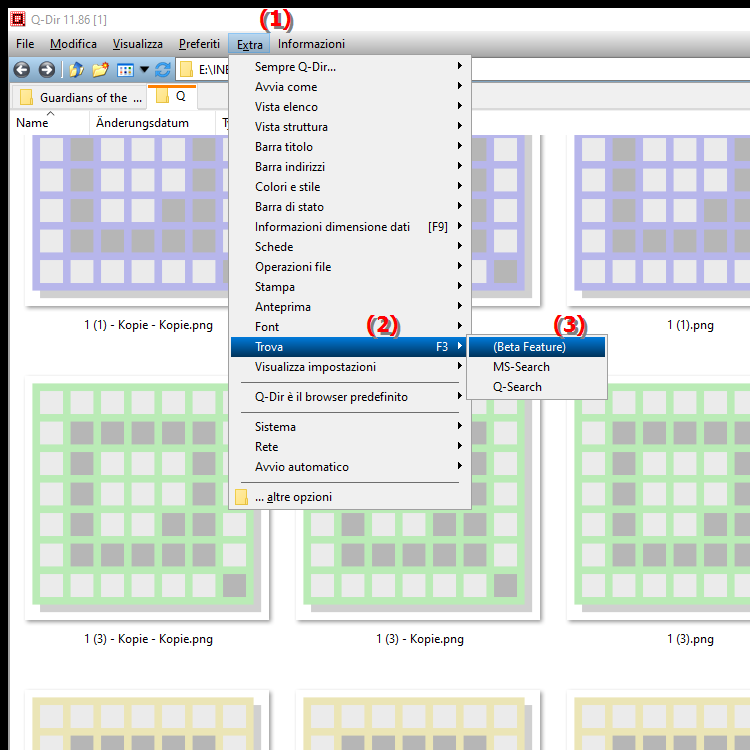
Task: Expand the Barra titolo submenu
Action: click(350, 147)
